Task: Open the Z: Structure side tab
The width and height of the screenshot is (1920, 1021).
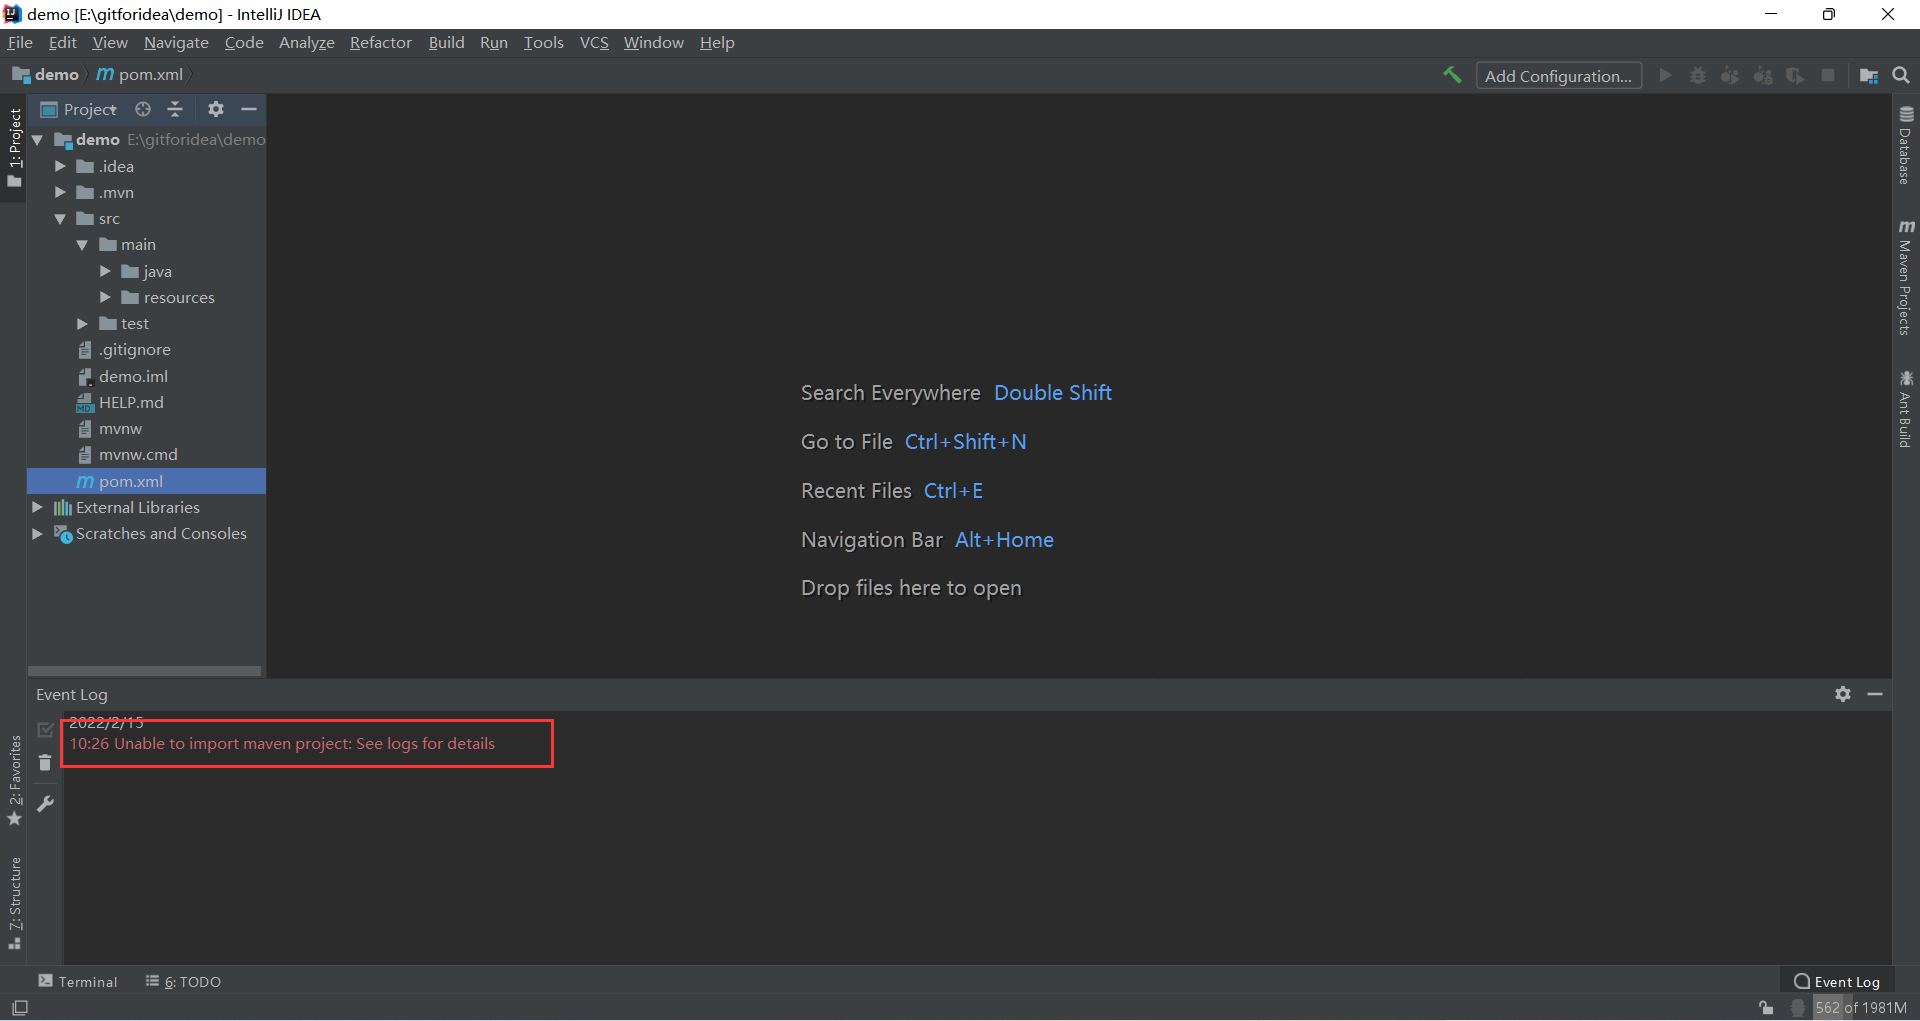Action: point(14,903)
